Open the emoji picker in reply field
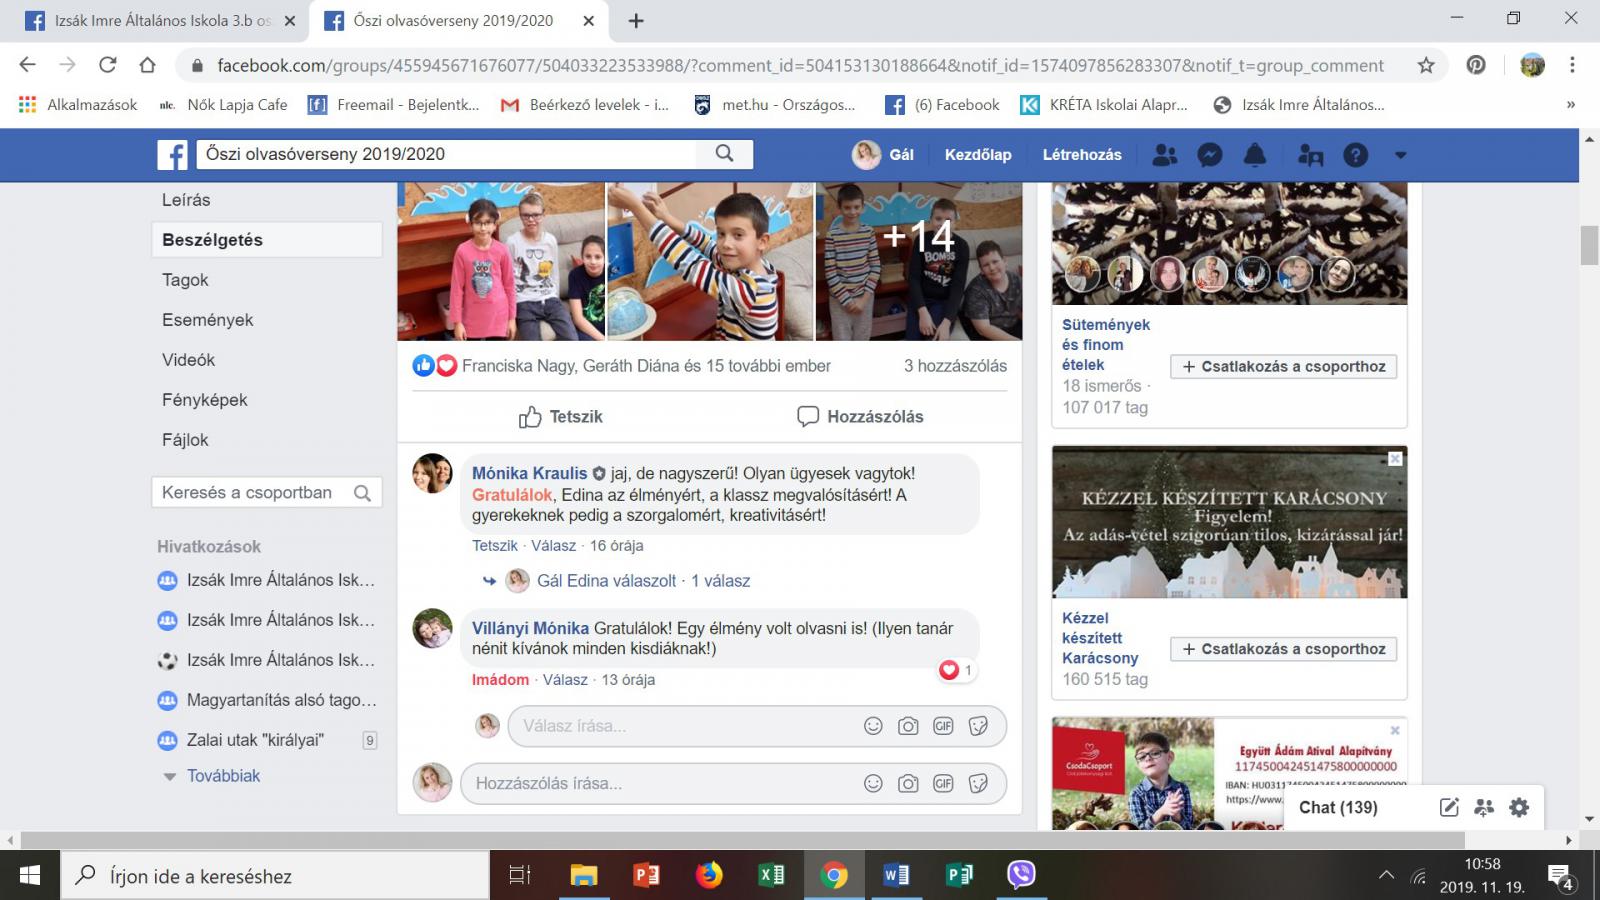 pos(873,726)
